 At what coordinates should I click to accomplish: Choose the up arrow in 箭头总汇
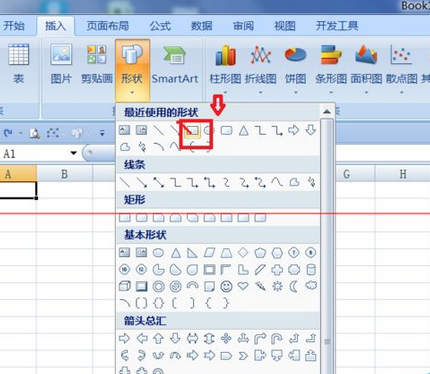(x=158, y=339)
